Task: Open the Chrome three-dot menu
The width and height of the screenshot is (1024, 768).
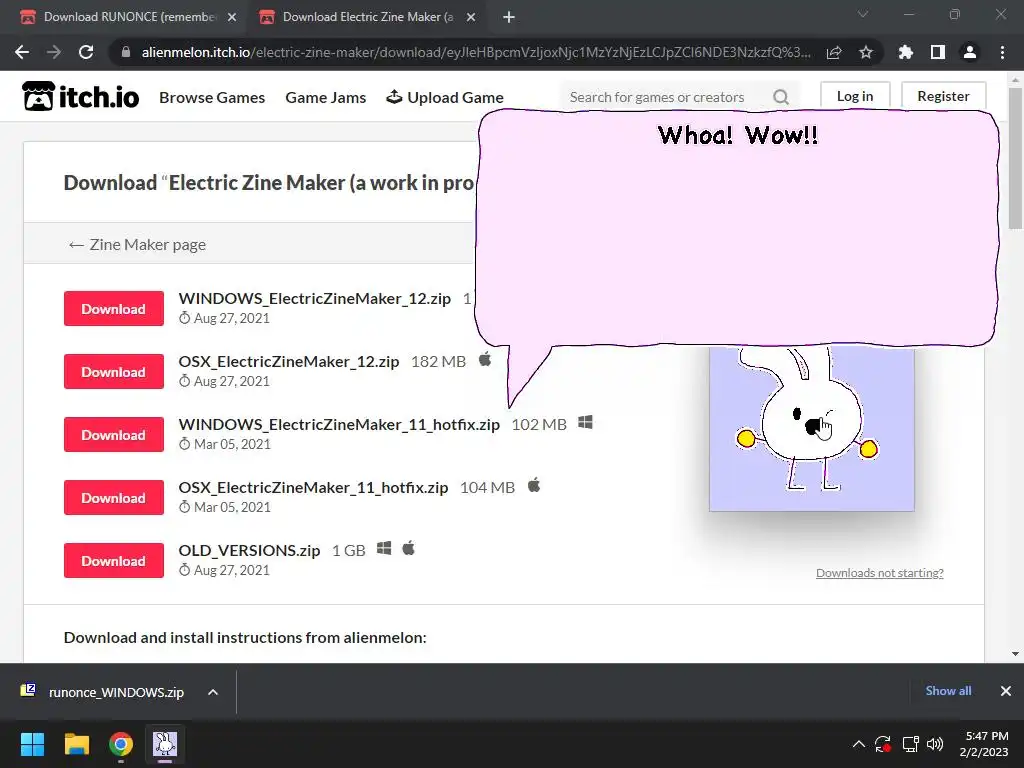Action: [1002, 52]
